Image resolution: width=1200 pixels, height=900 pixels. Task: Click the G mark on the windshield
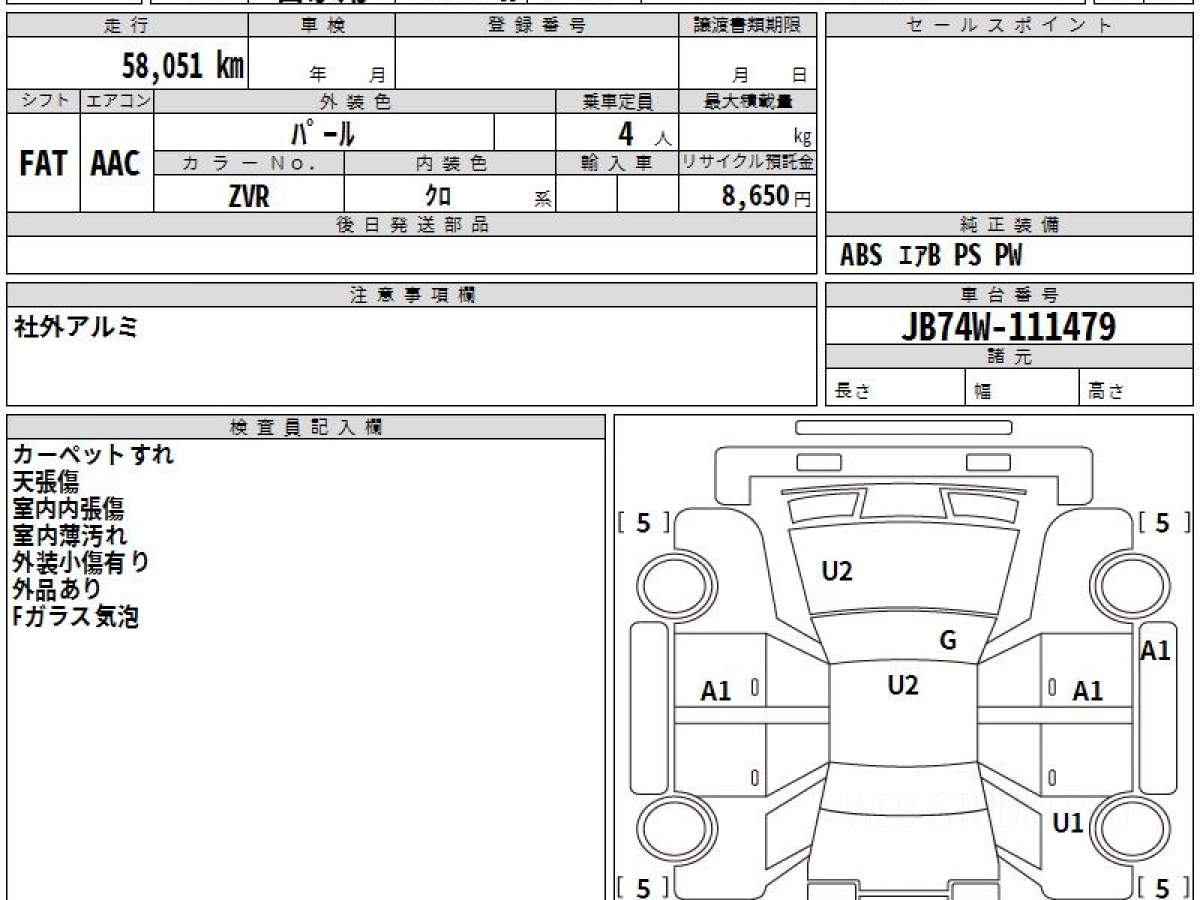[948, 641]
